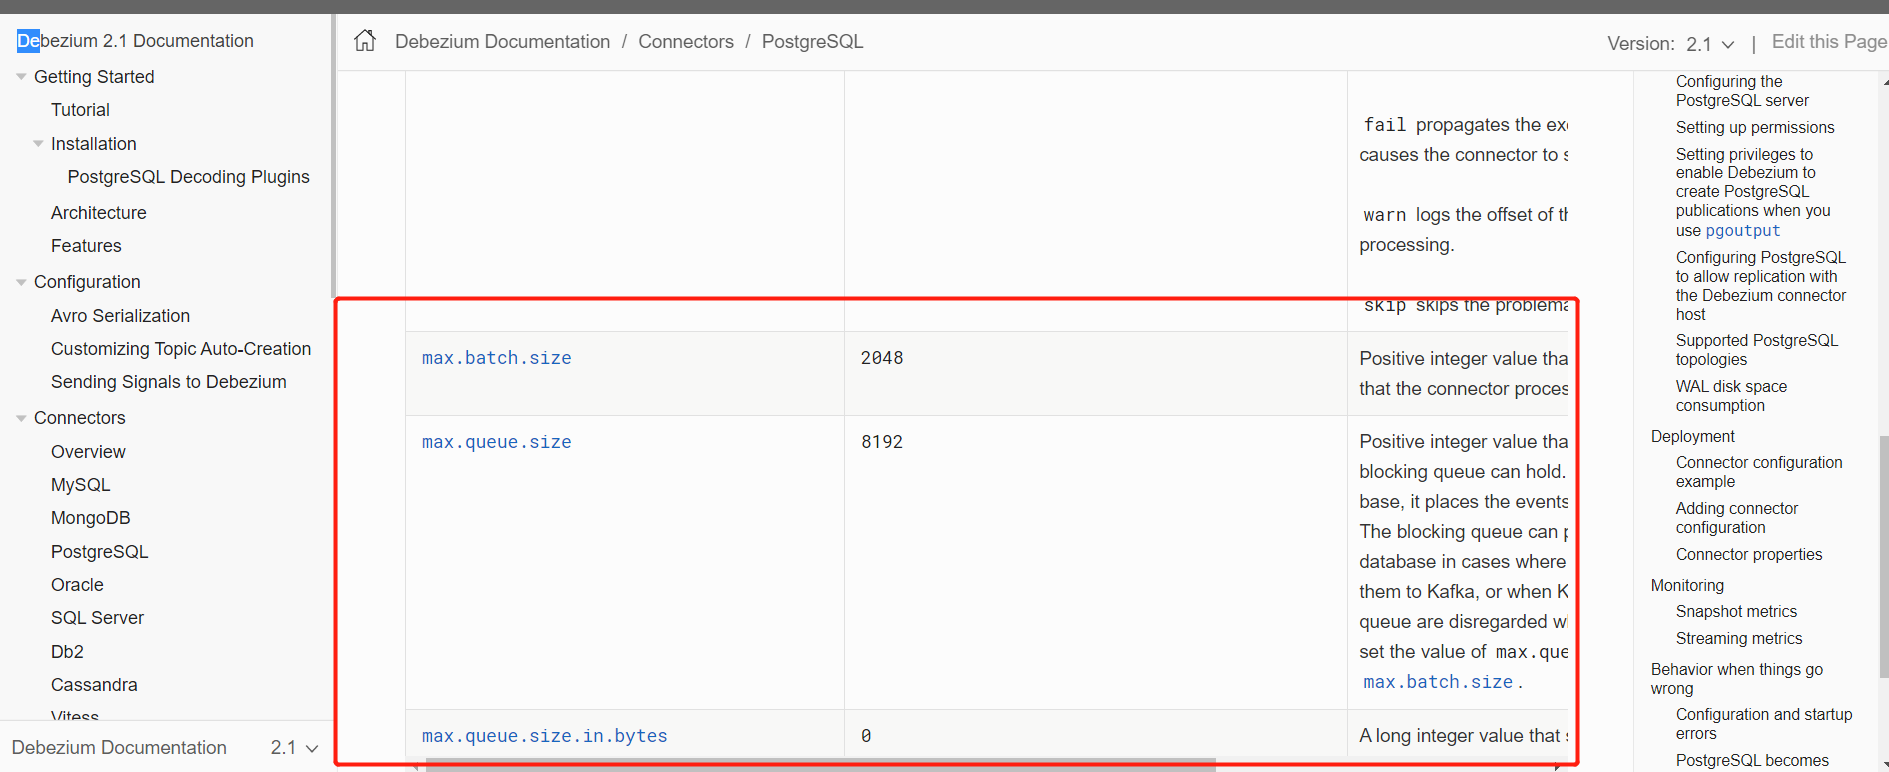Jump to Adding connector configuration
The width and height of the screenshot is (1889, 772).
(x=1737, y=518)
